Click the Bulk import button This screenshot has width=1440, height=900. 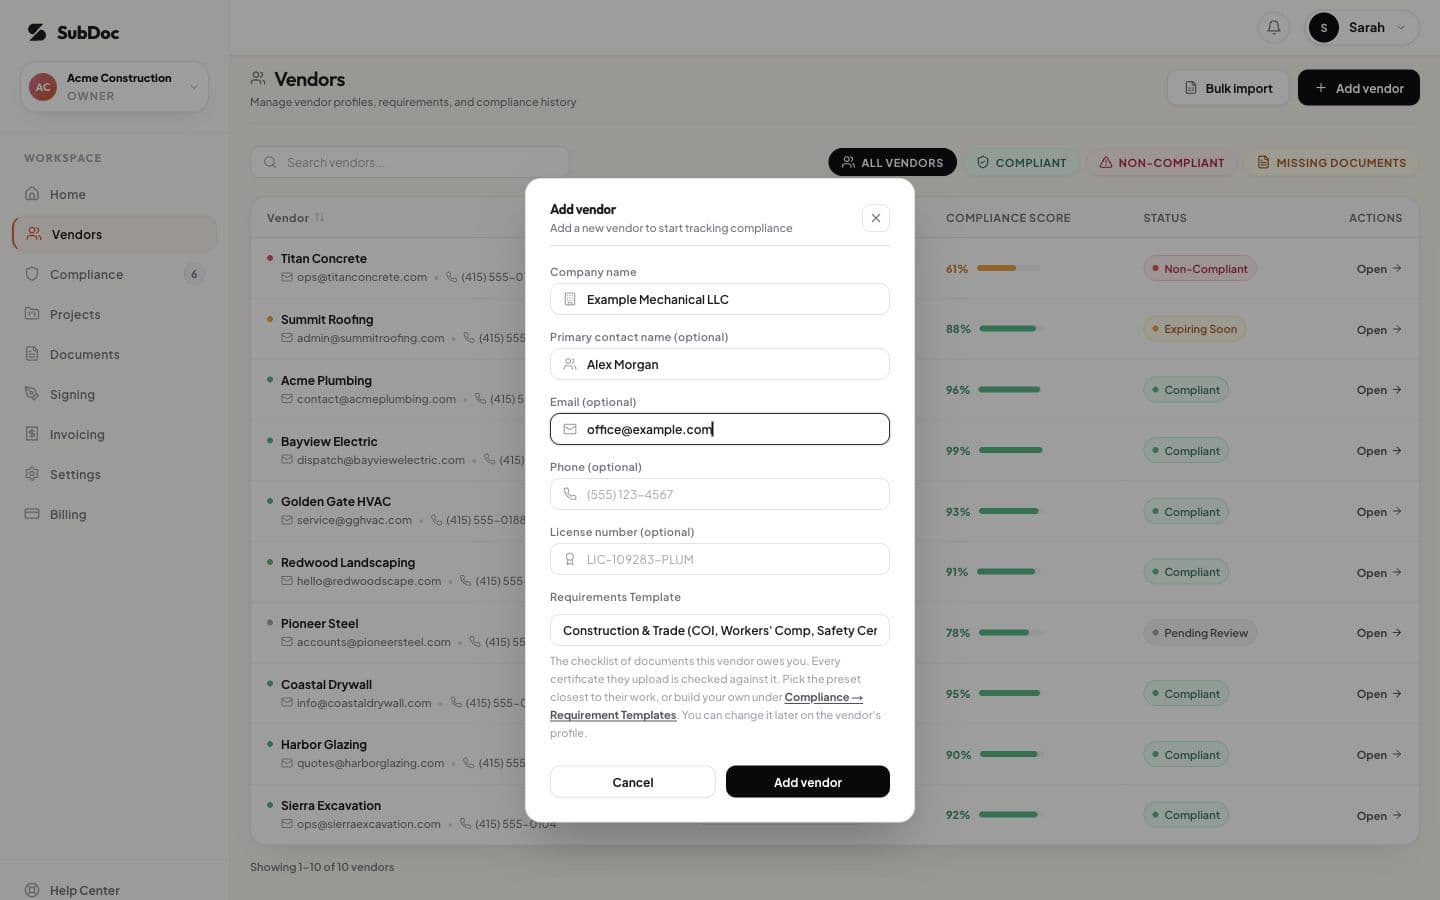(x=1228, y=88)
